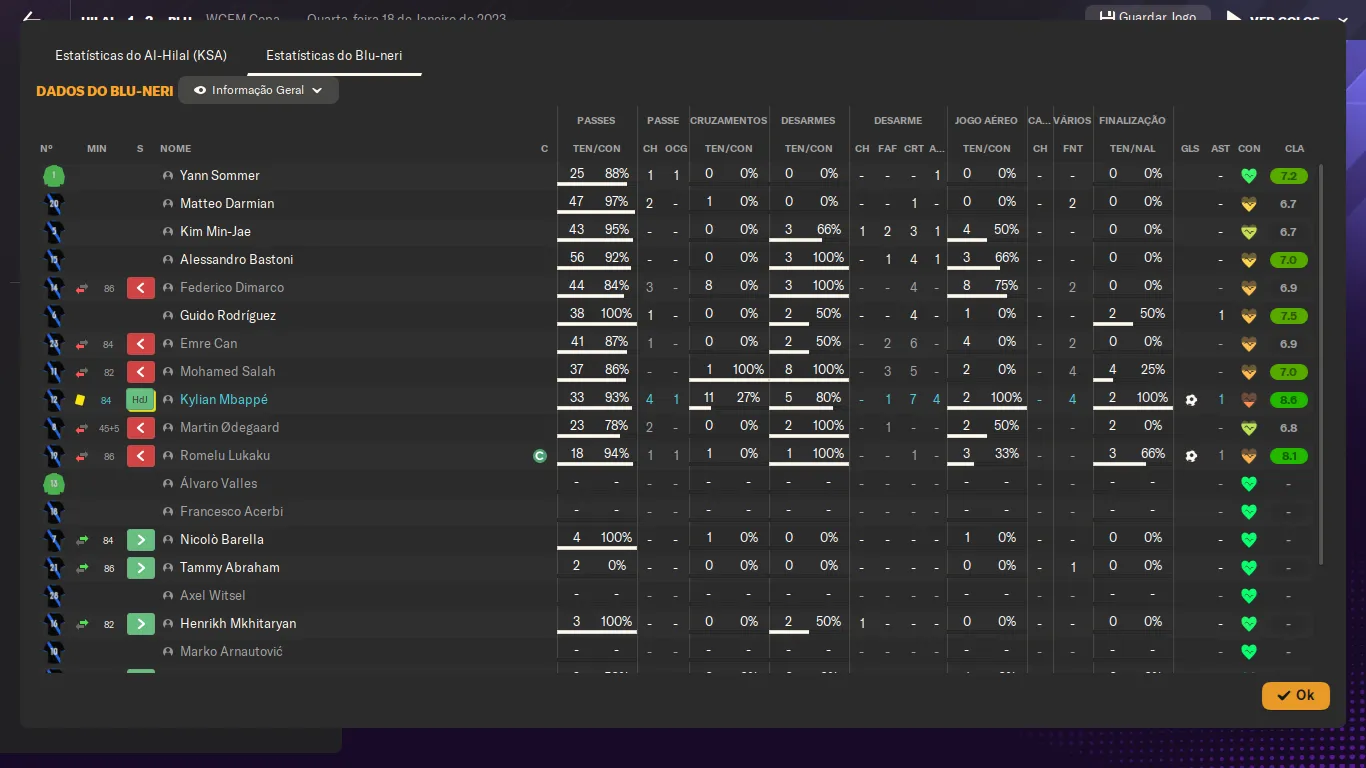Open the Informação Geral view dropdown
The height and width of the screenshot is (768, 1366).
click(259, 90)
